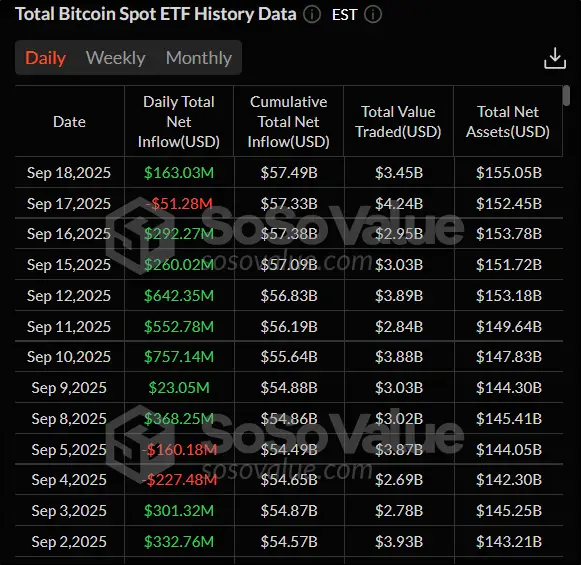Select the Sep 5,2025 row date

click(69, 449)
